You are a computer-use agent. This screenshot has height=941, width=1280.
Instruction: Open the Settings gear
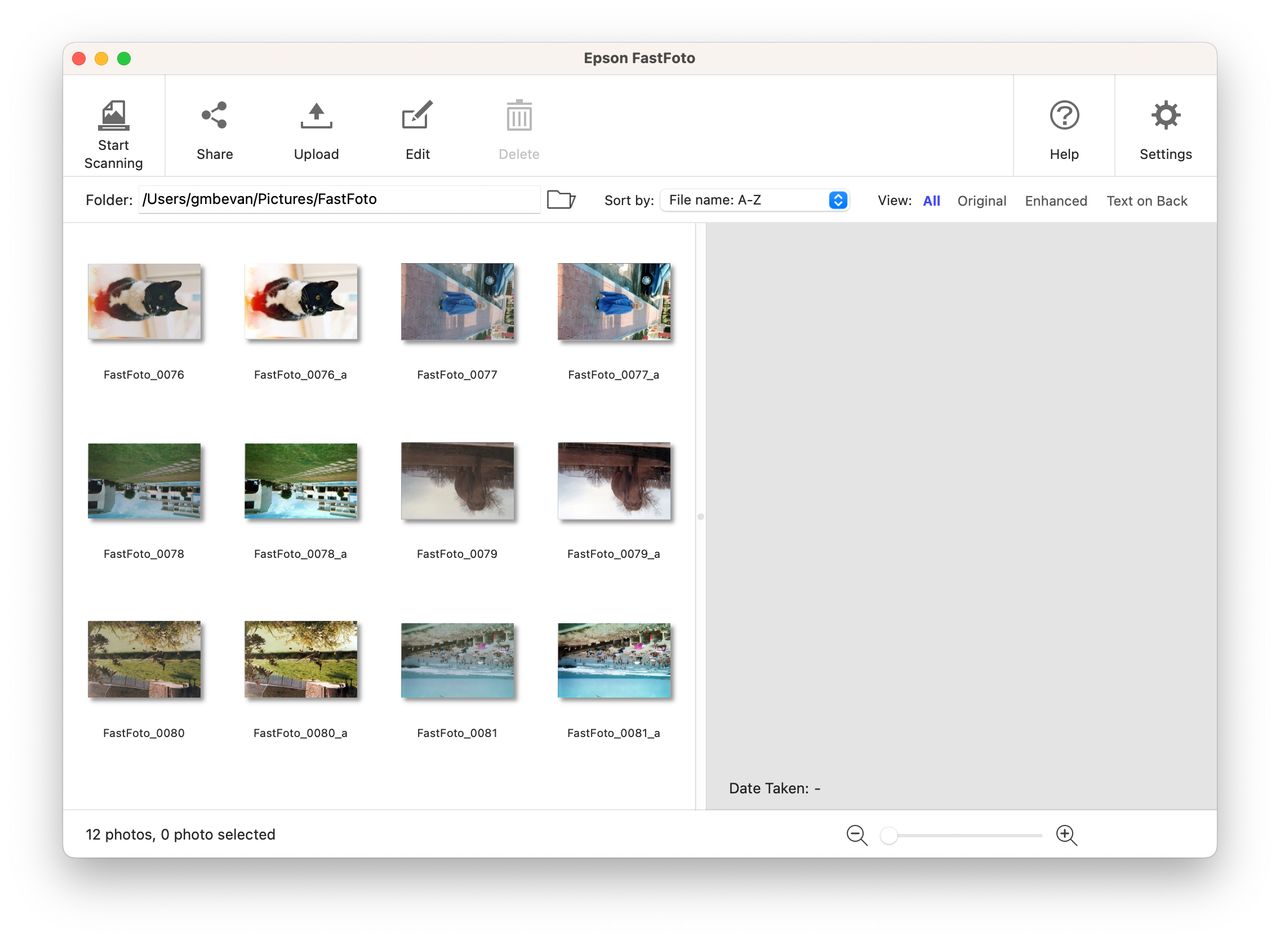[1166, 115]
